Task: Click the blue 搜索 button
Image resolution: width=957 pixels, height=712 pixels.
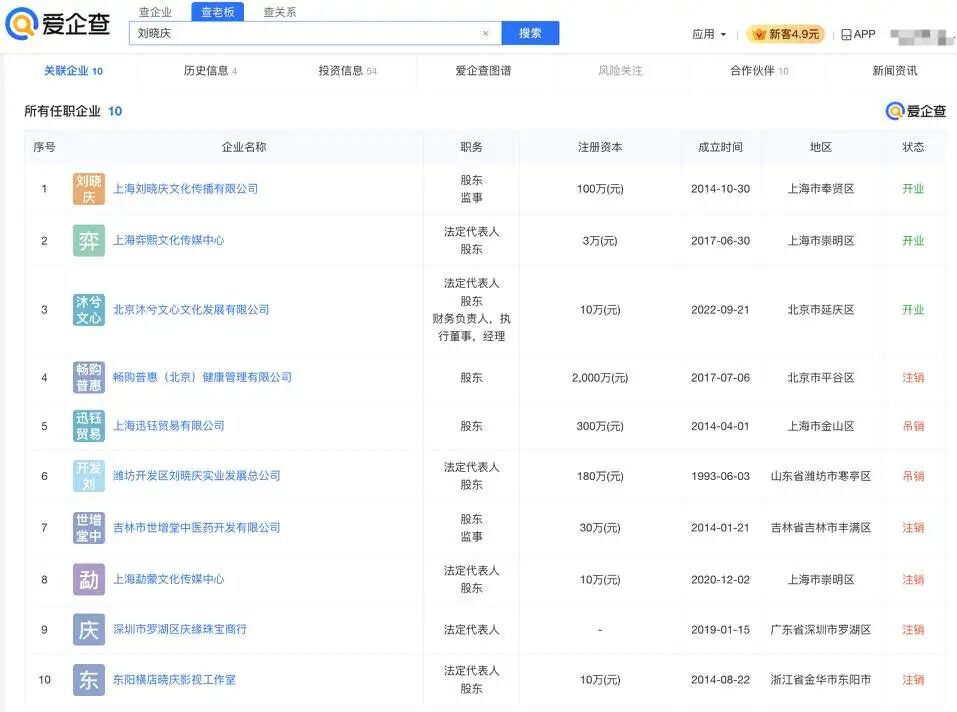Action: pyautogui.click(x=530, y=33)
